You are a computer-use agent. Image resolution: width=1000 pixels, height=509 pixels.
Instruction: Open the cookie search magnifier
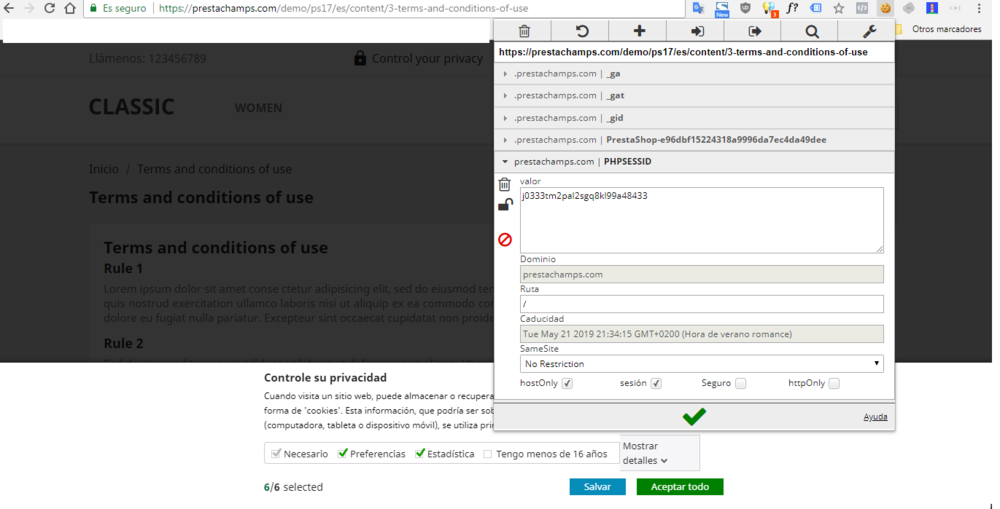coord(811,31)
